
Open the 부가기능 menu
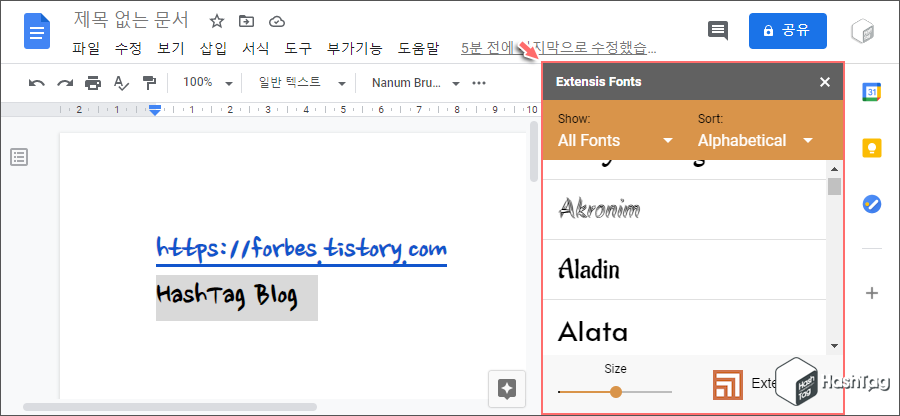[354, 48]
